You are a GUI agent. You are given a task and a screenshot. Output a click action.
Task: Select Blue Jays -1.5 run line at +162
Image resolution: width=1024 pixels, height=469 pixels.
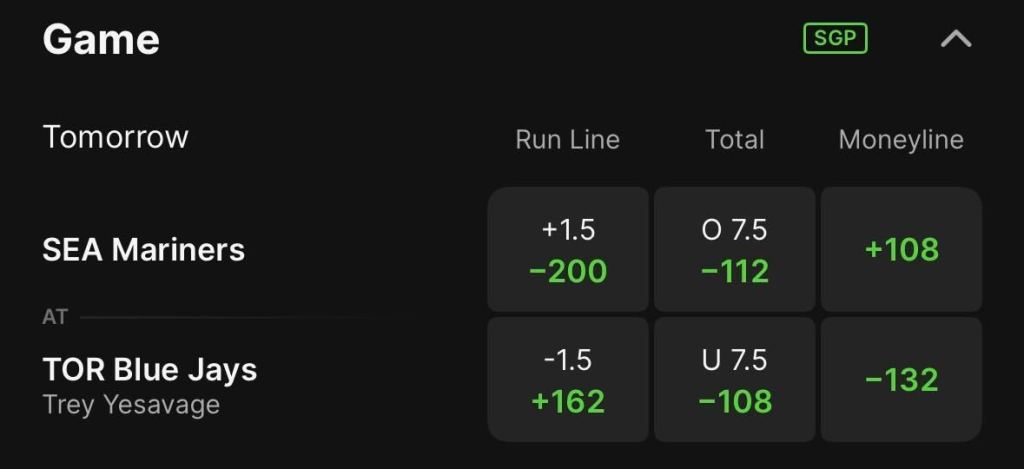pyautogui.click(x=568, y=380)
